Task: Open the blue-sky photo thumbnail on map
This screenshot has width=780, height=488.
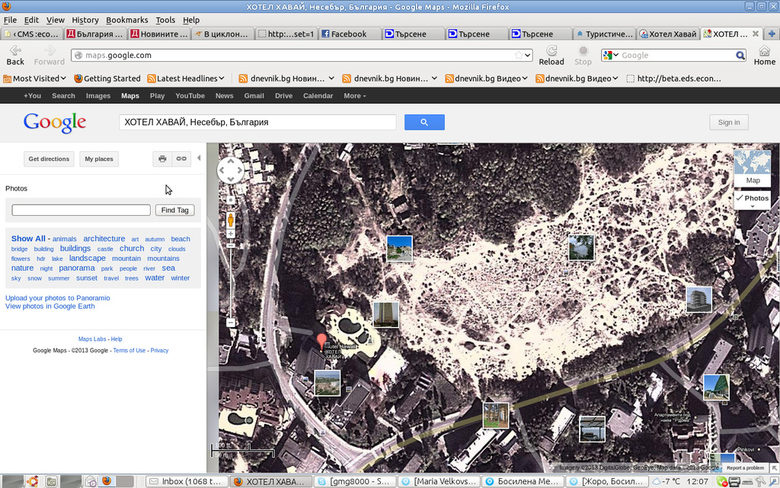Action: (399, 248)
